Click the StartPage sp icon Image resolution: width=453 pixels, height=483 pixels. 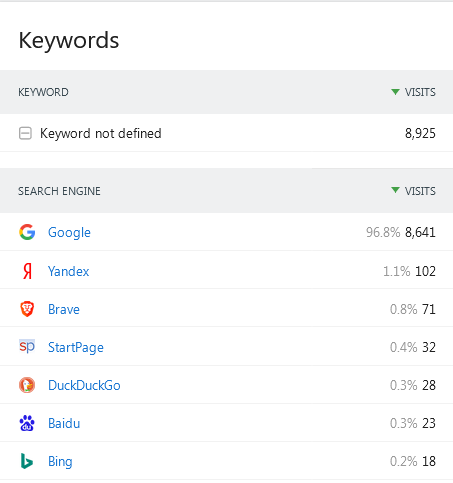[27, 347]
